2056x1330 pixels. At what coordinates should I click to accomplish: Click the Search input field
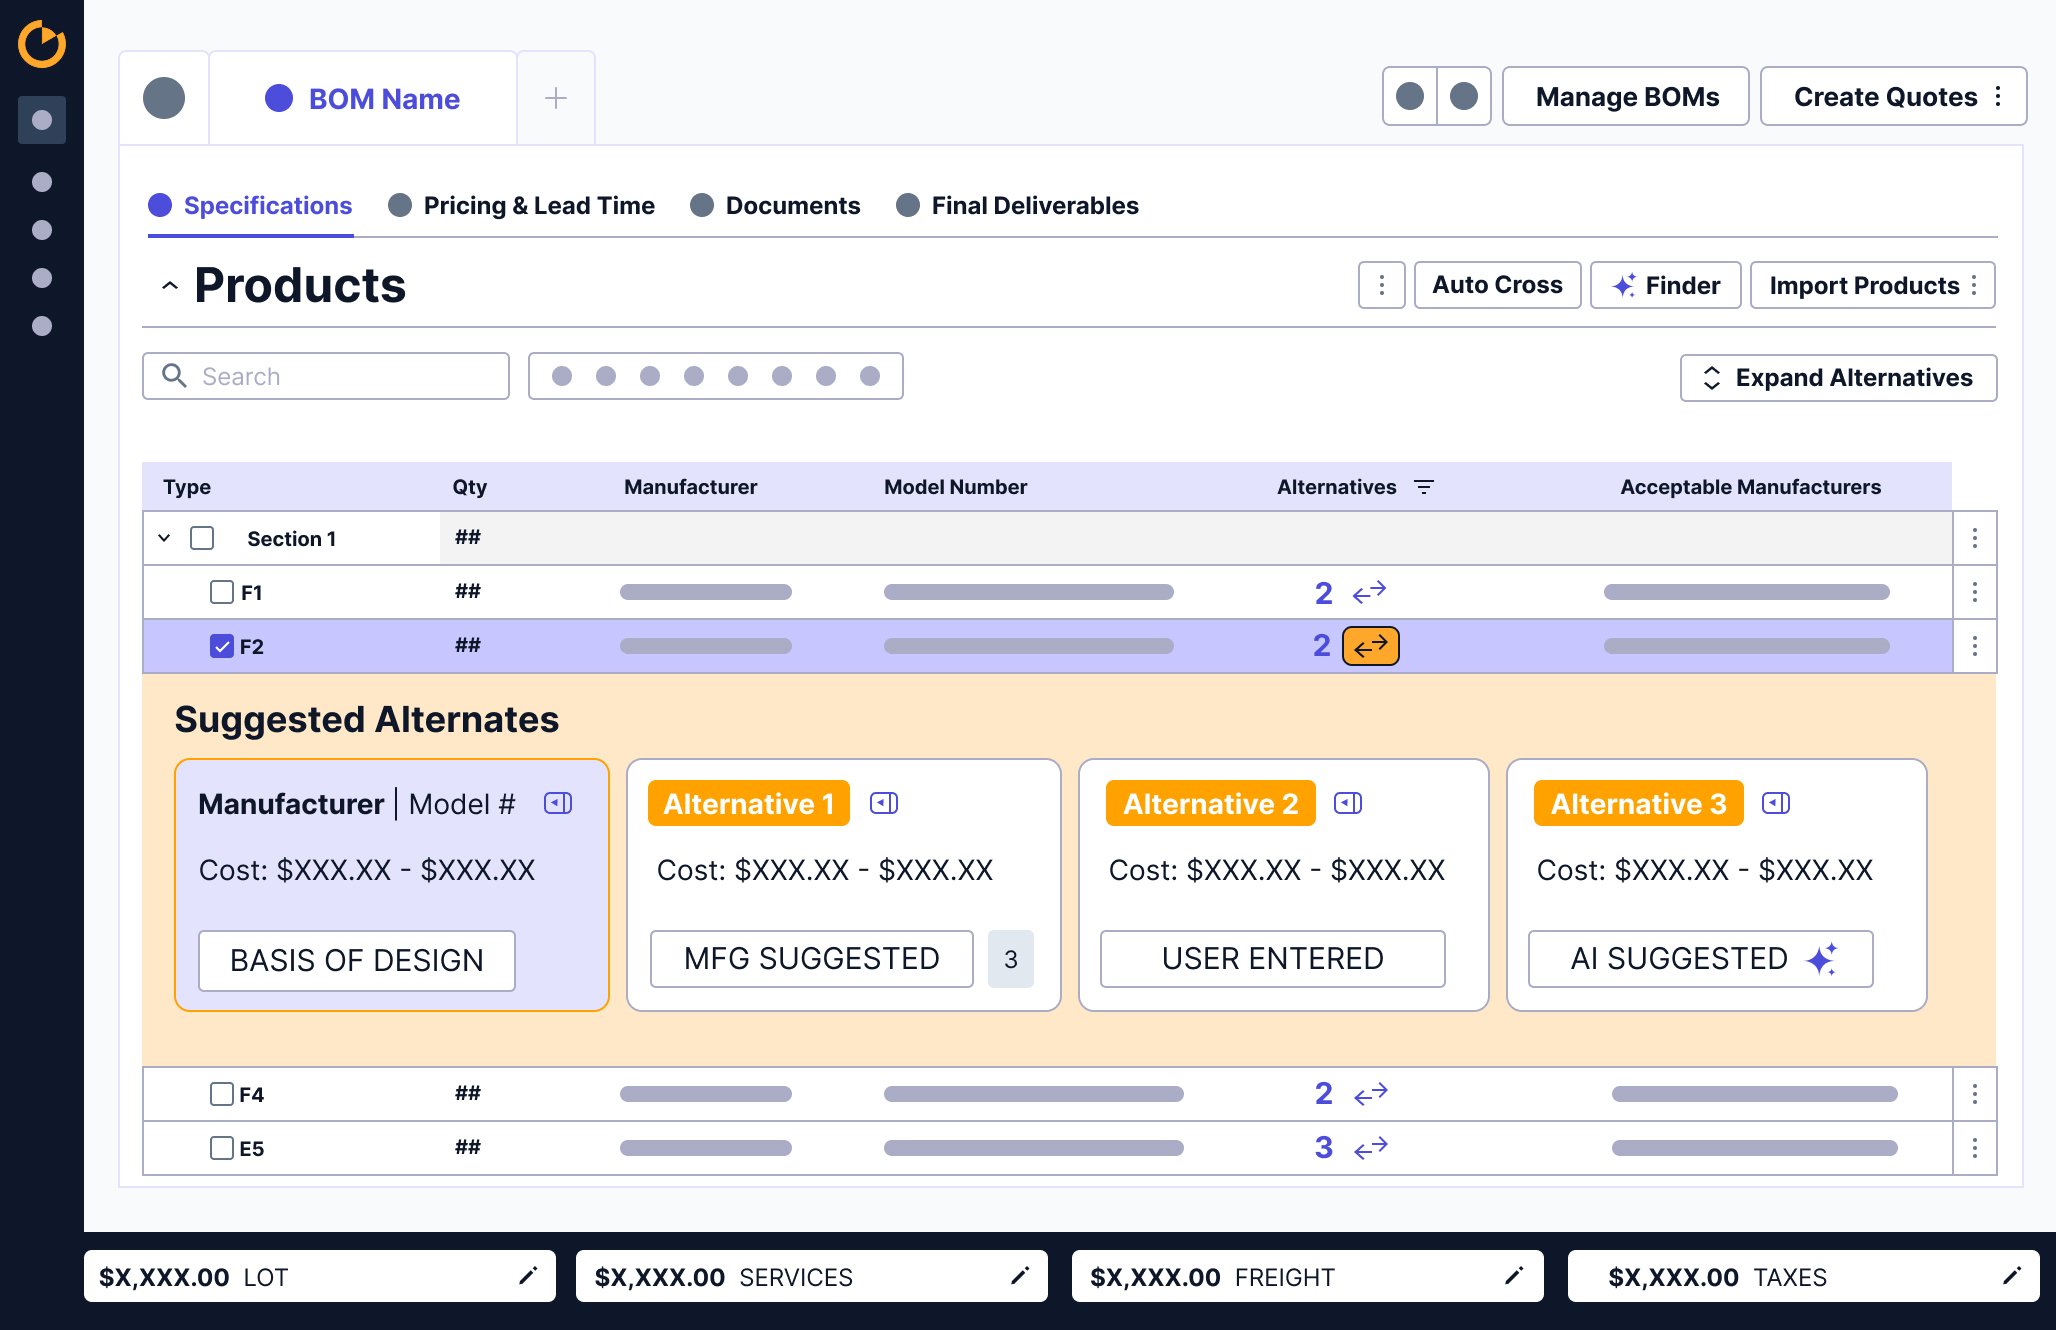point(340,377)
